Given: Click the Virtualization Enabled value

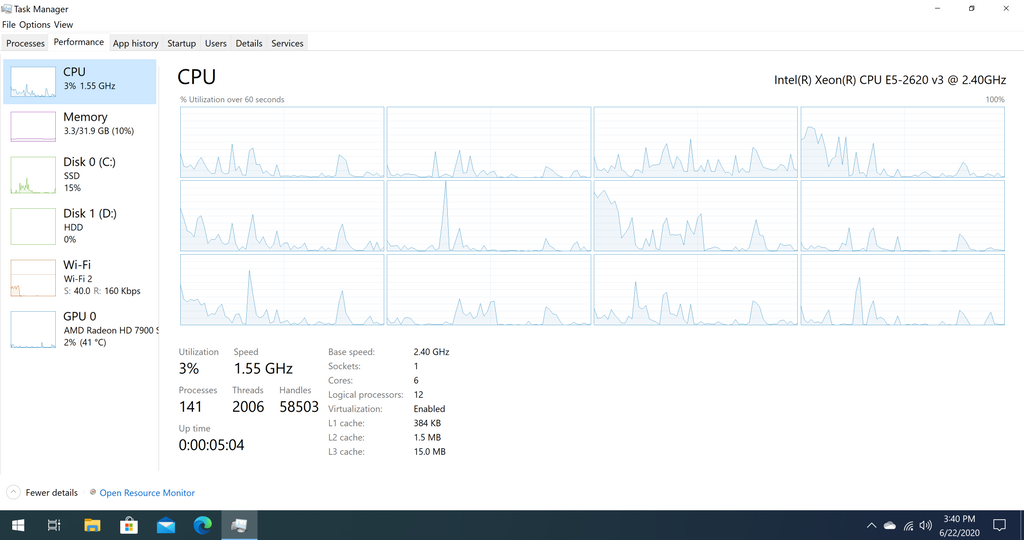Looking at the screenshot, I should click(x=429, y=409).
